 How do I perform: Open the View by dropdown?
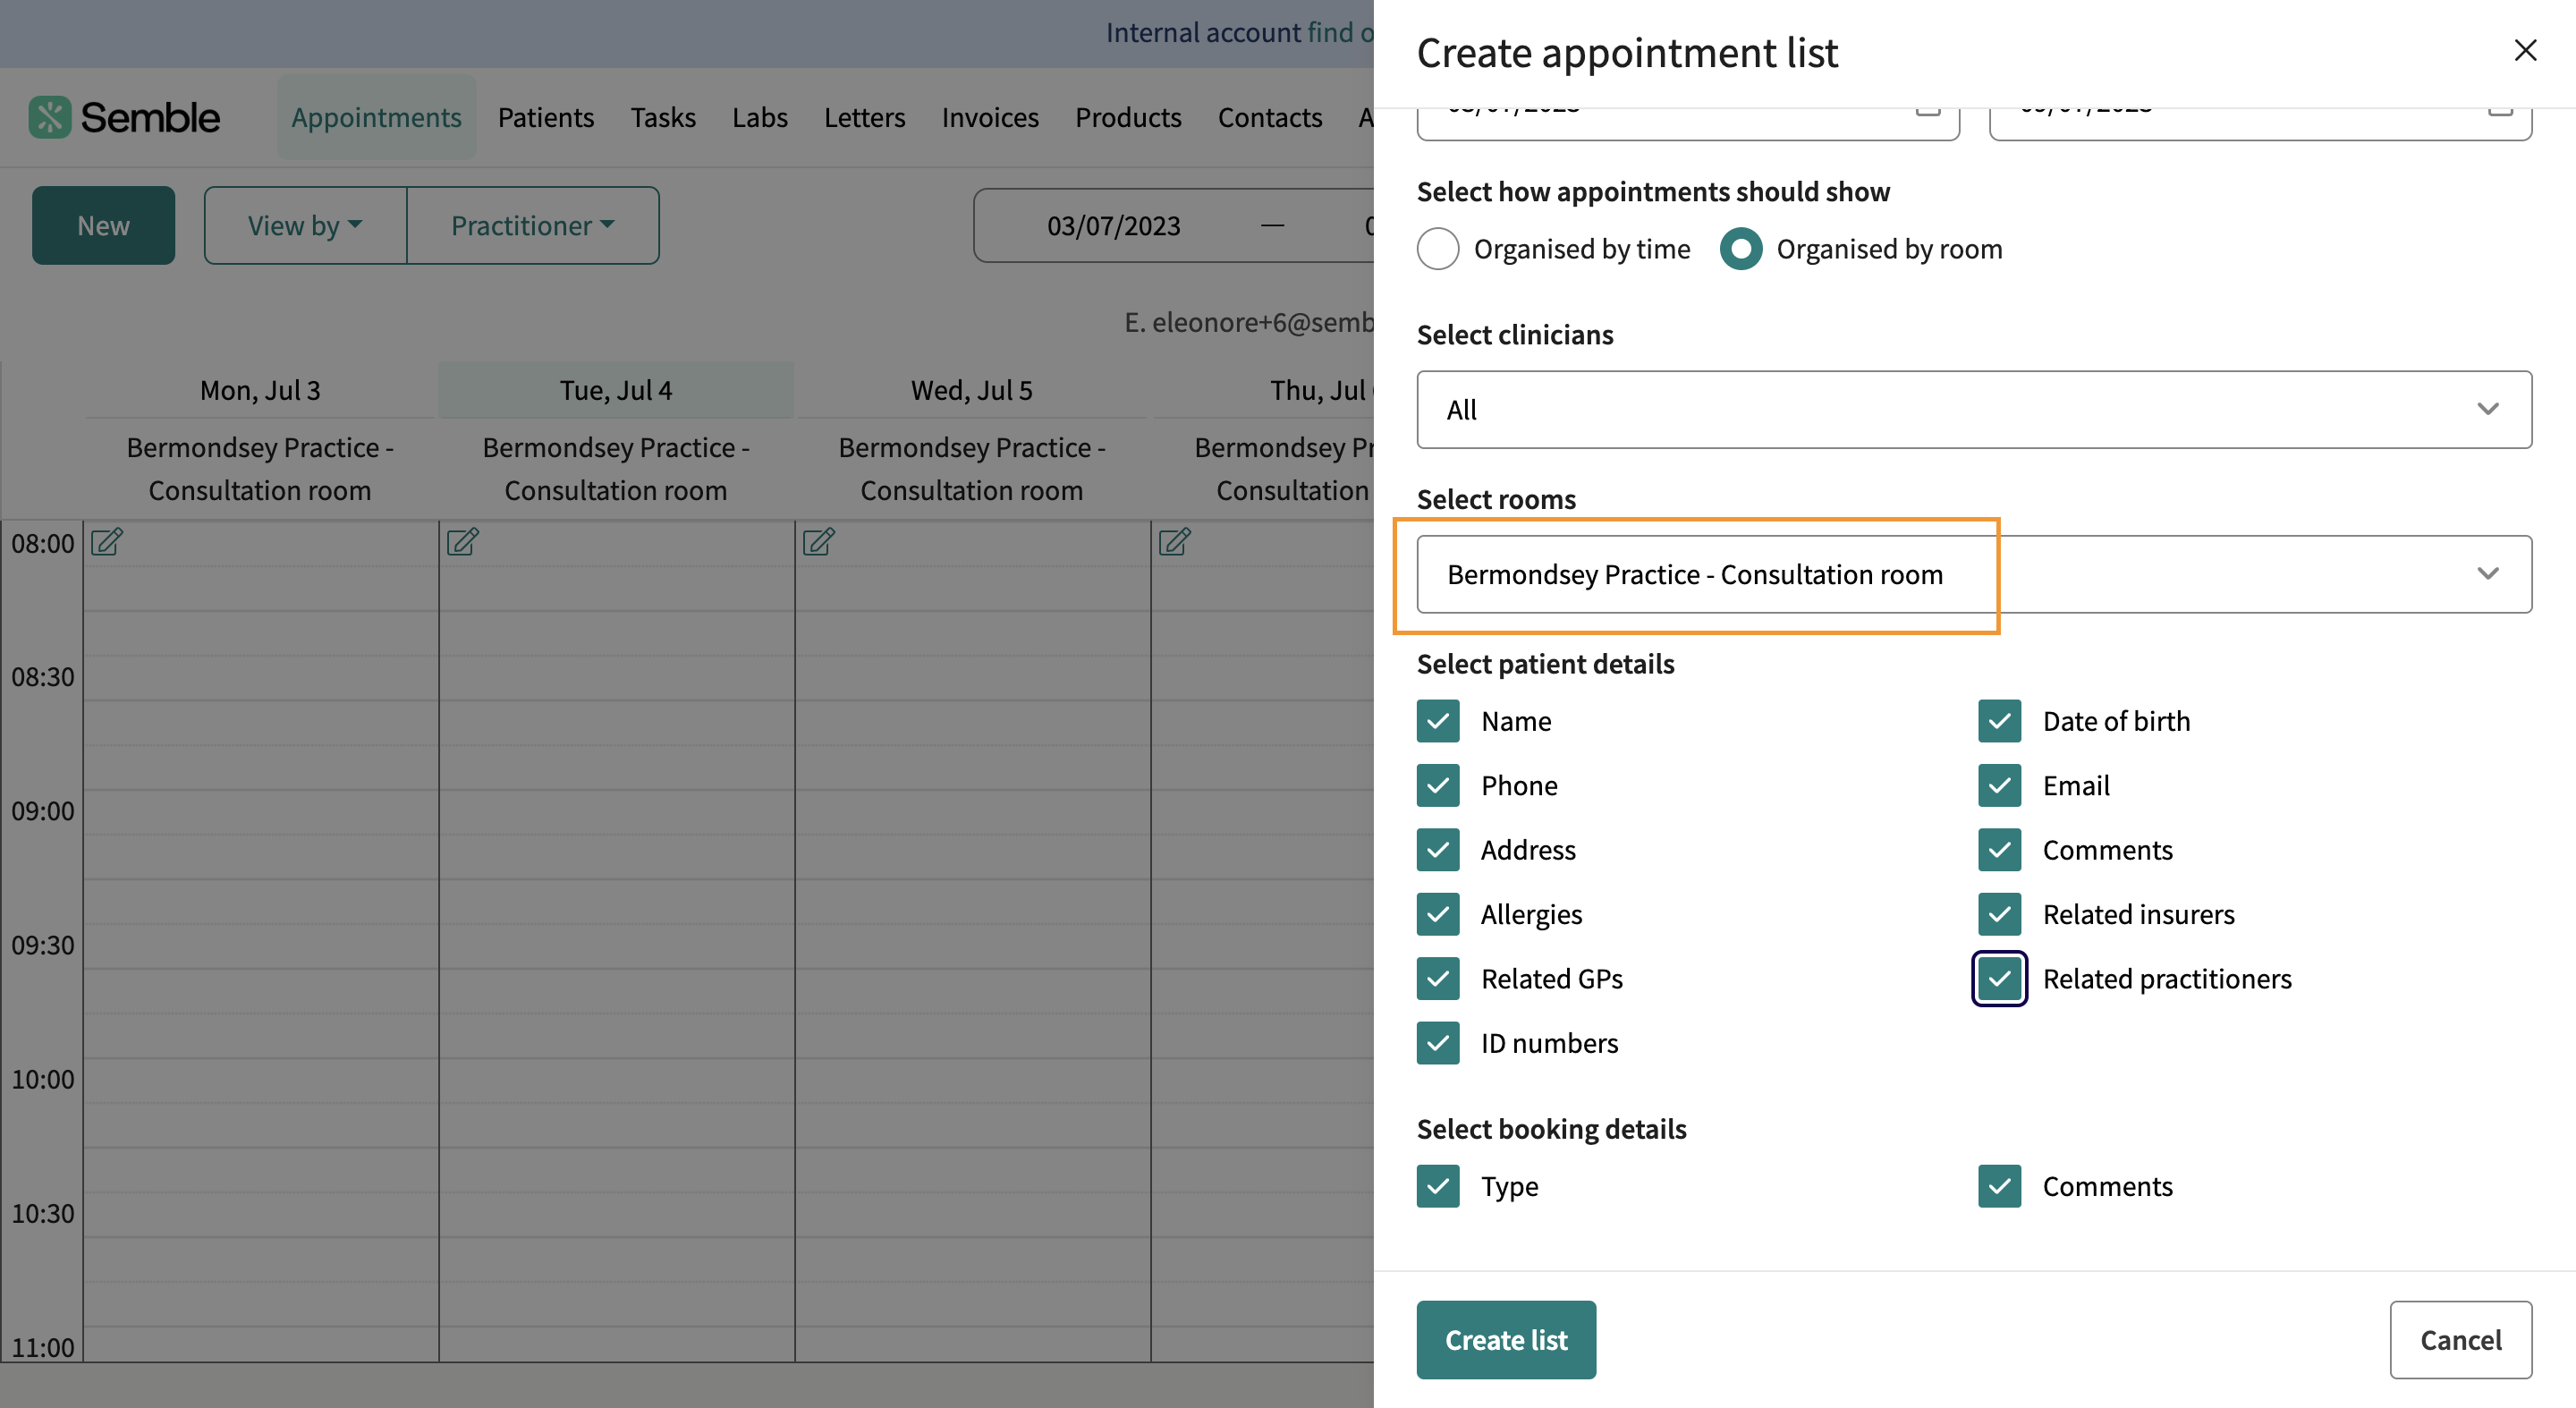tap(305, 226)
